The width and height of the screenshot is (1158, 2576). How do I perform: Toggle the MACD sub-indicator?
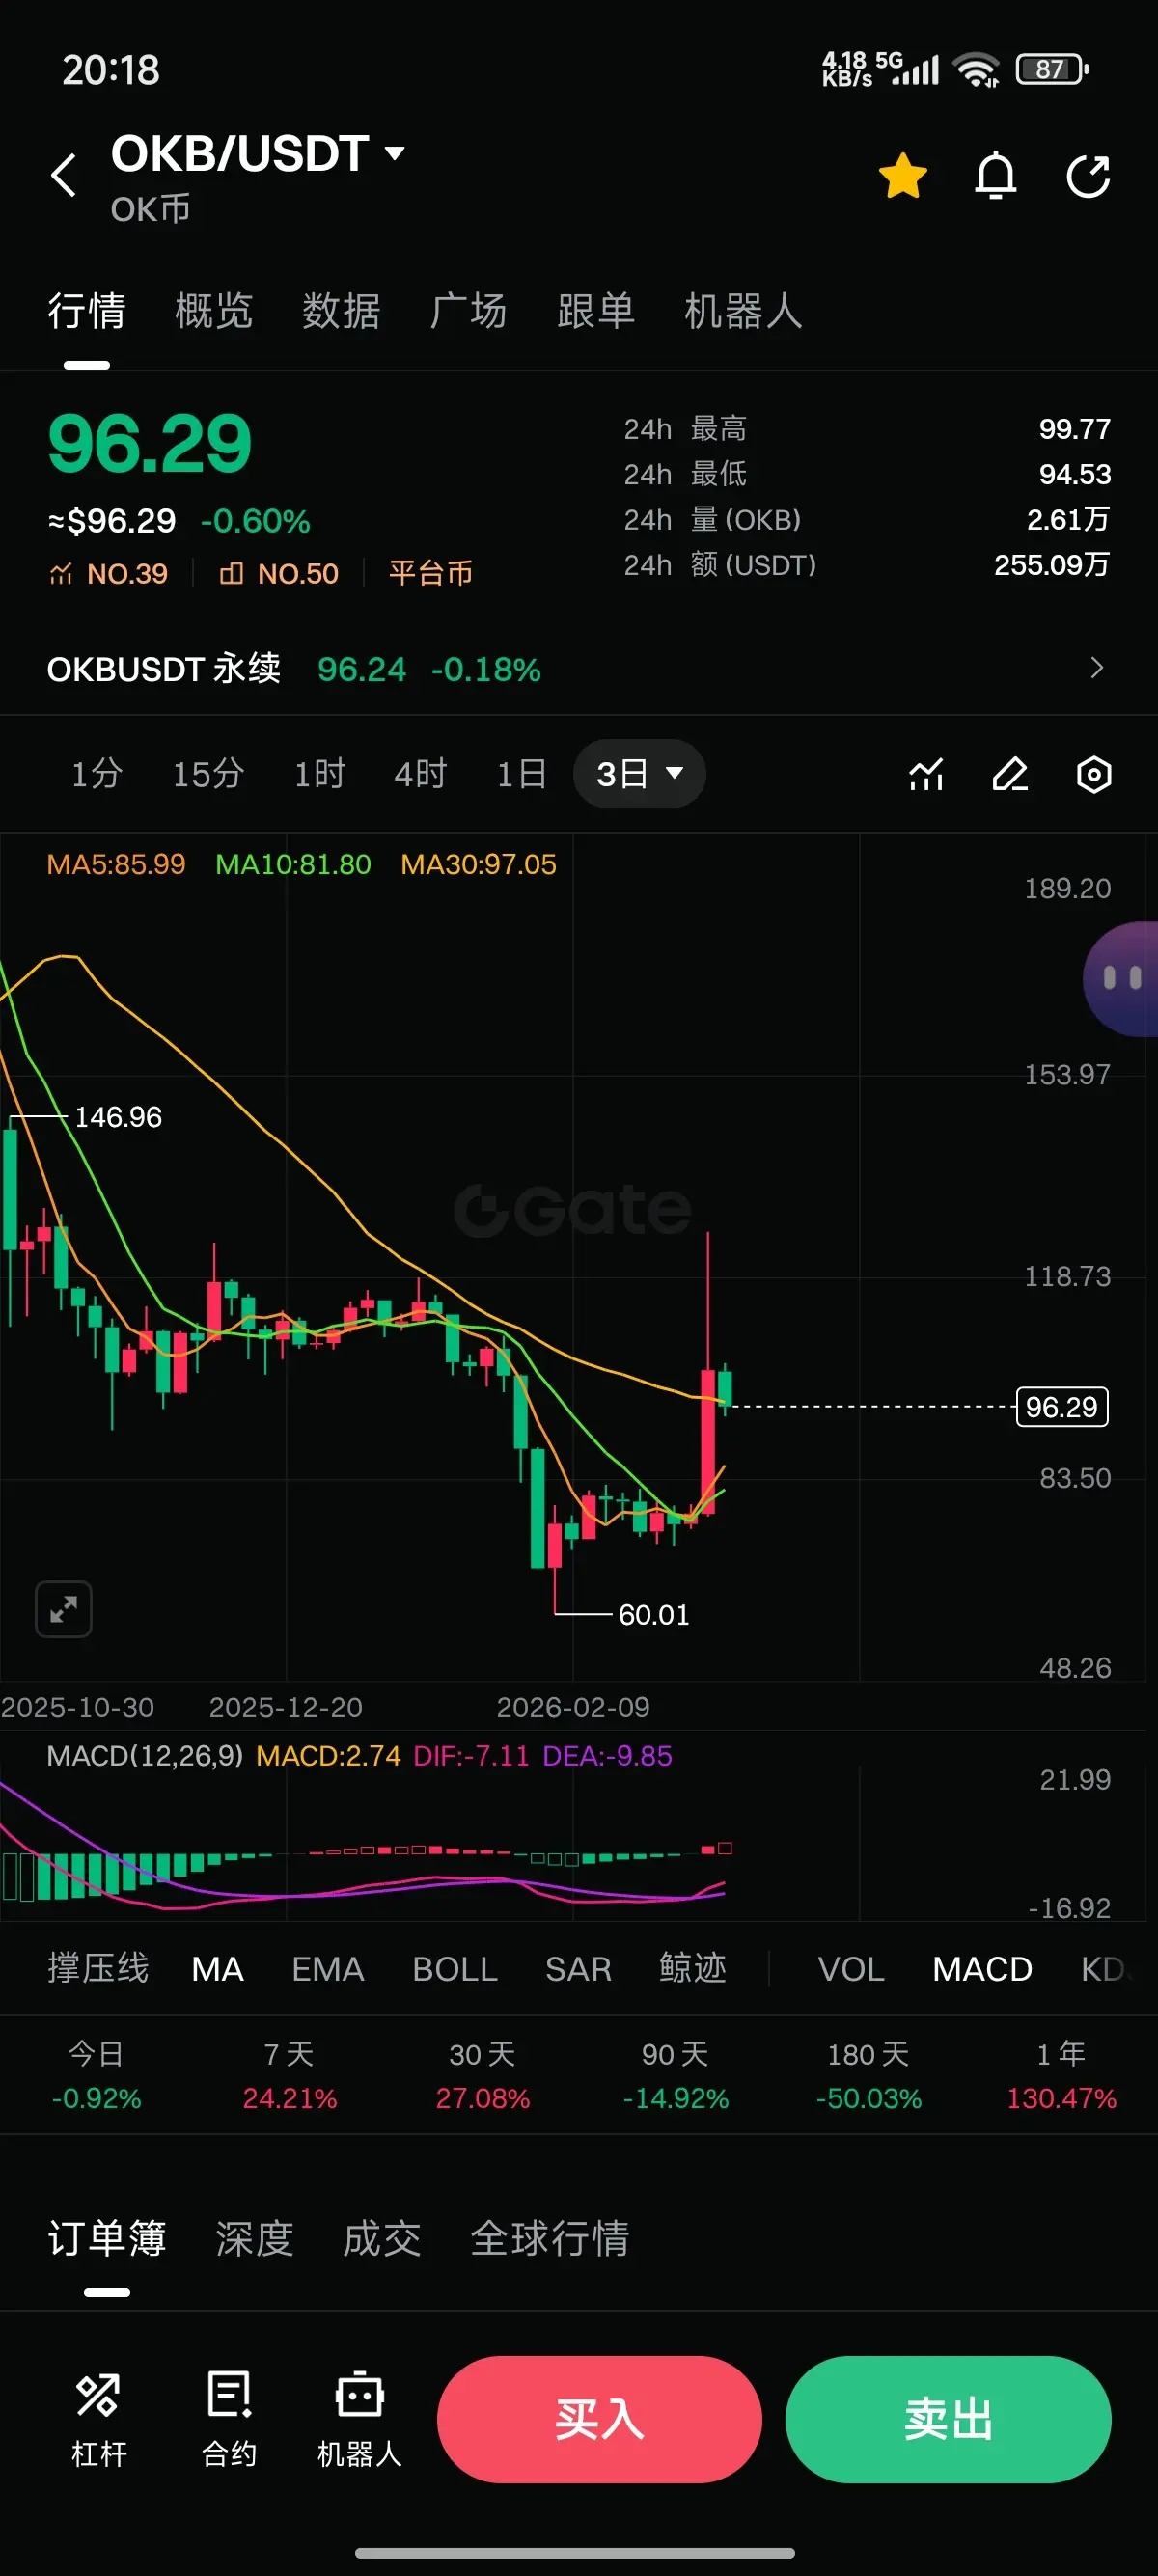point(982,1968)
